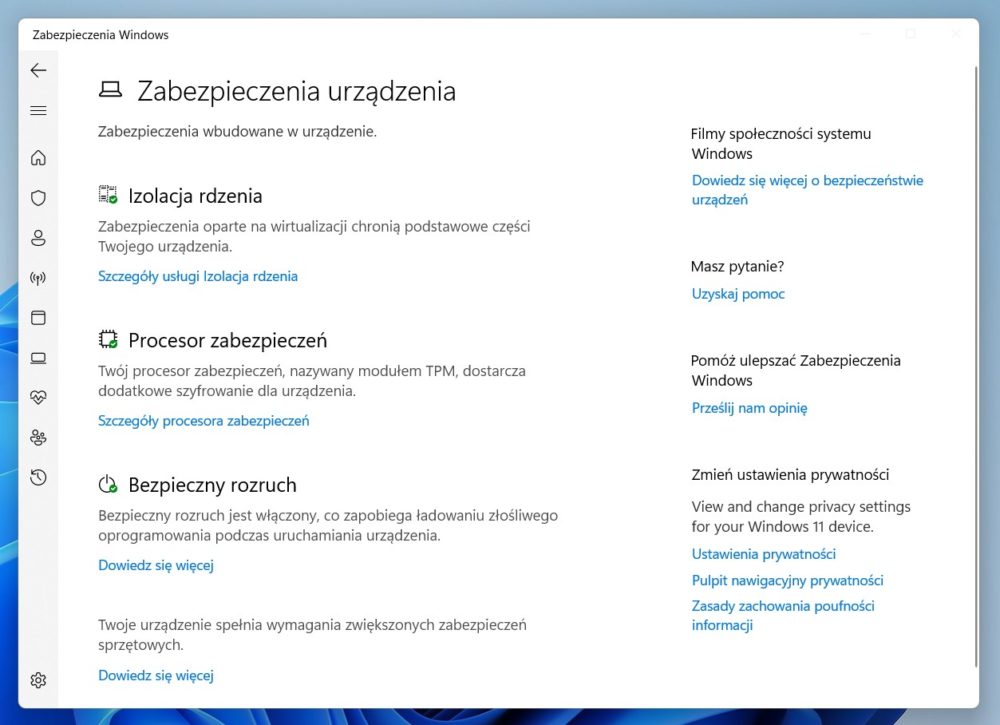Click 'Zabezpieczenia oparte na wirtualizacji' description

[x=314, y=236]
